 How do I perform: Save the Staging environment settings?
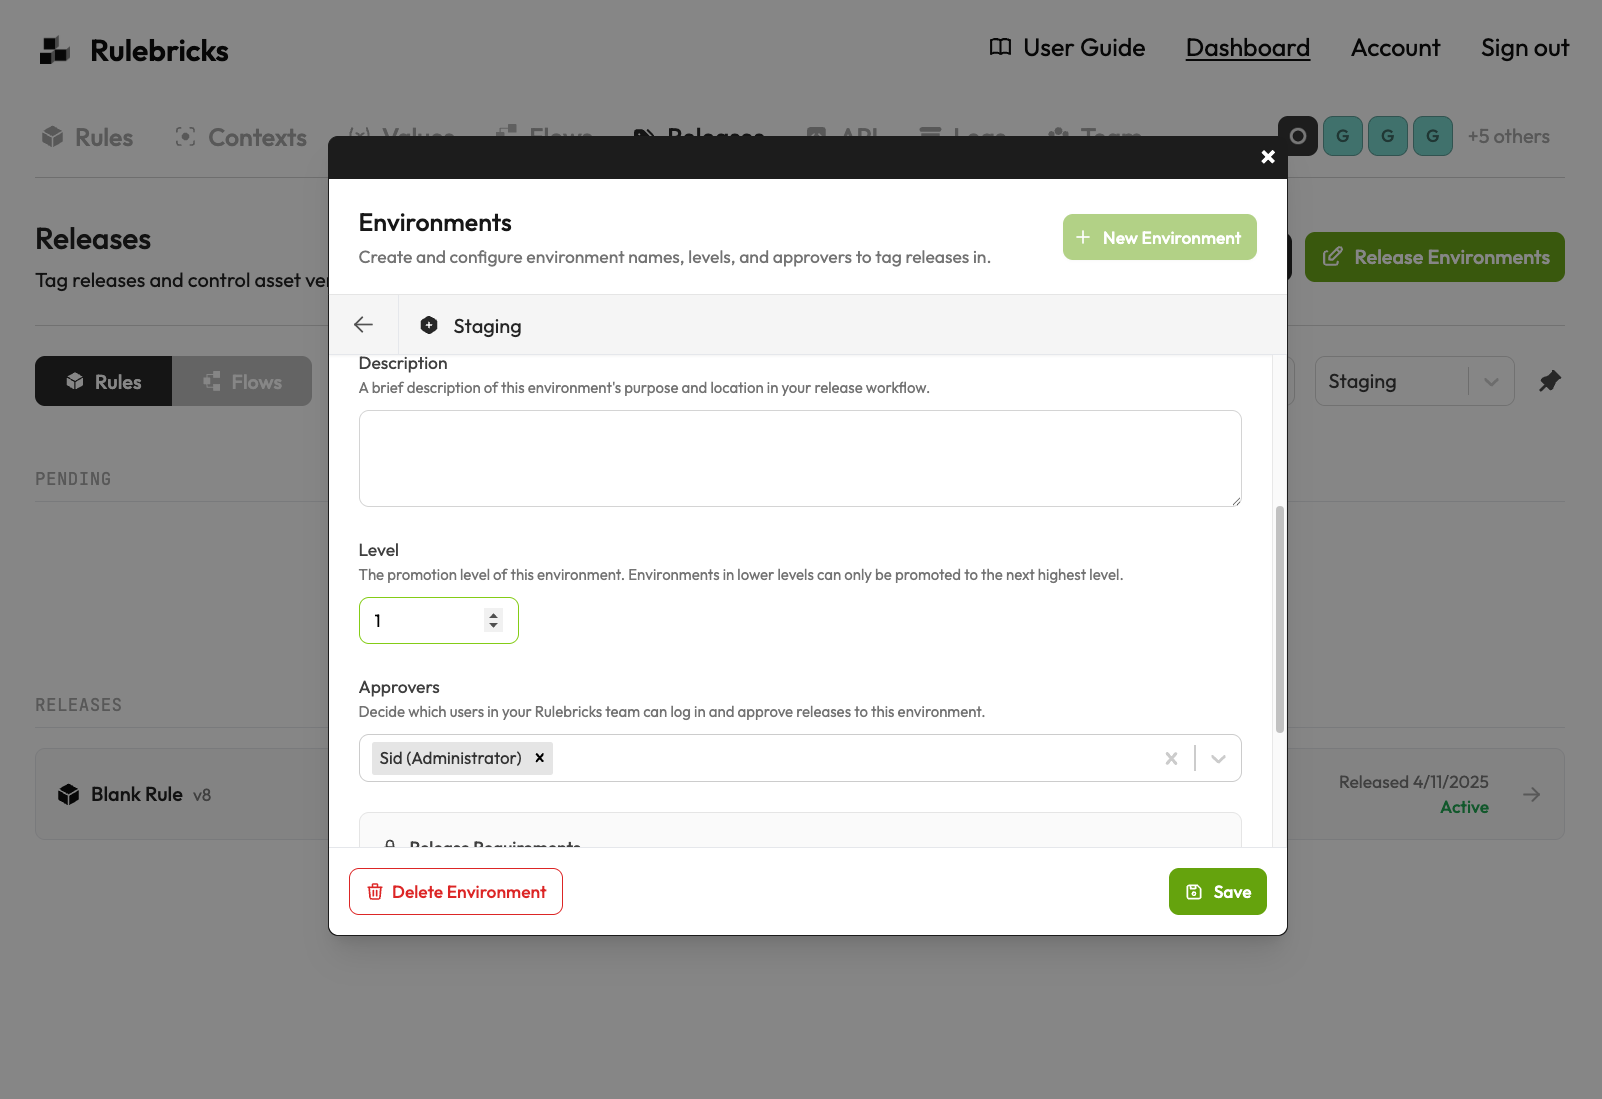[1217, 891]
